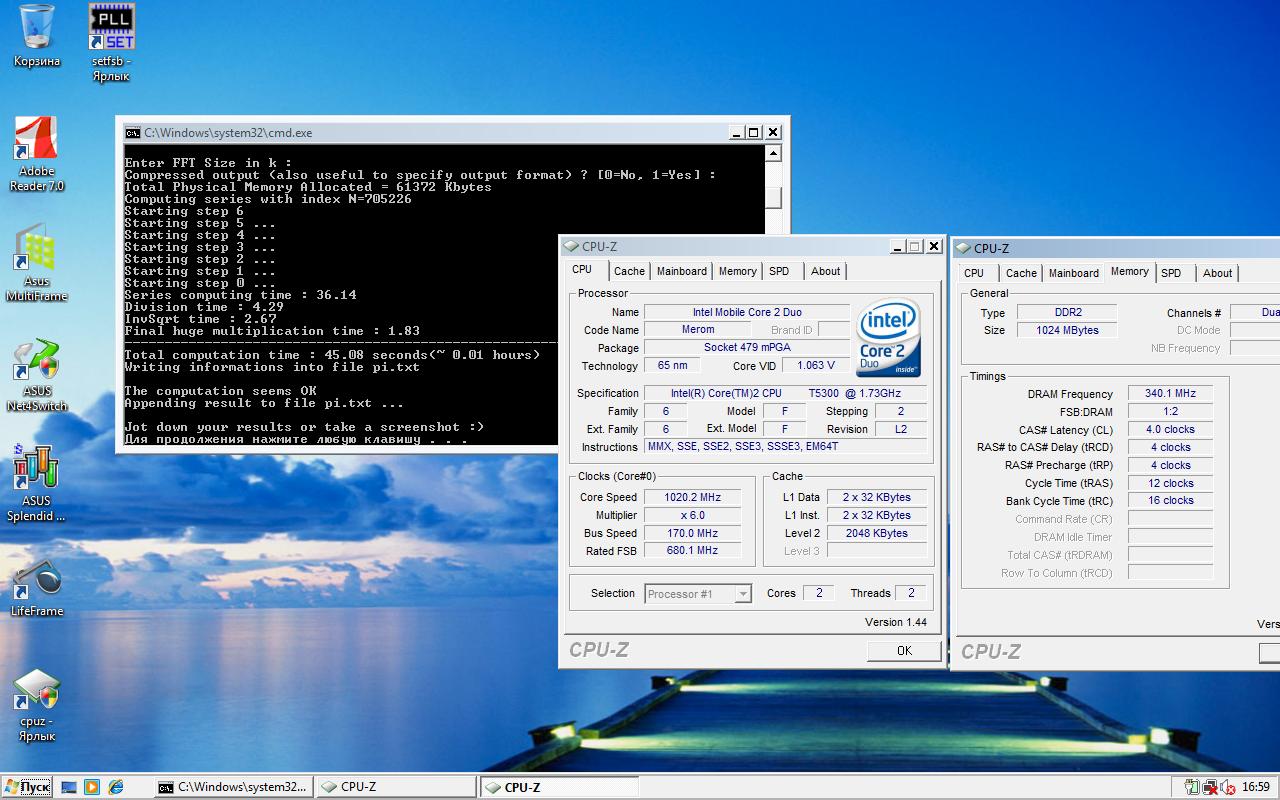This screenshot has height=800, width=1280.
Task: Open Internet Explorer quick launch icon
Action: 116,787
